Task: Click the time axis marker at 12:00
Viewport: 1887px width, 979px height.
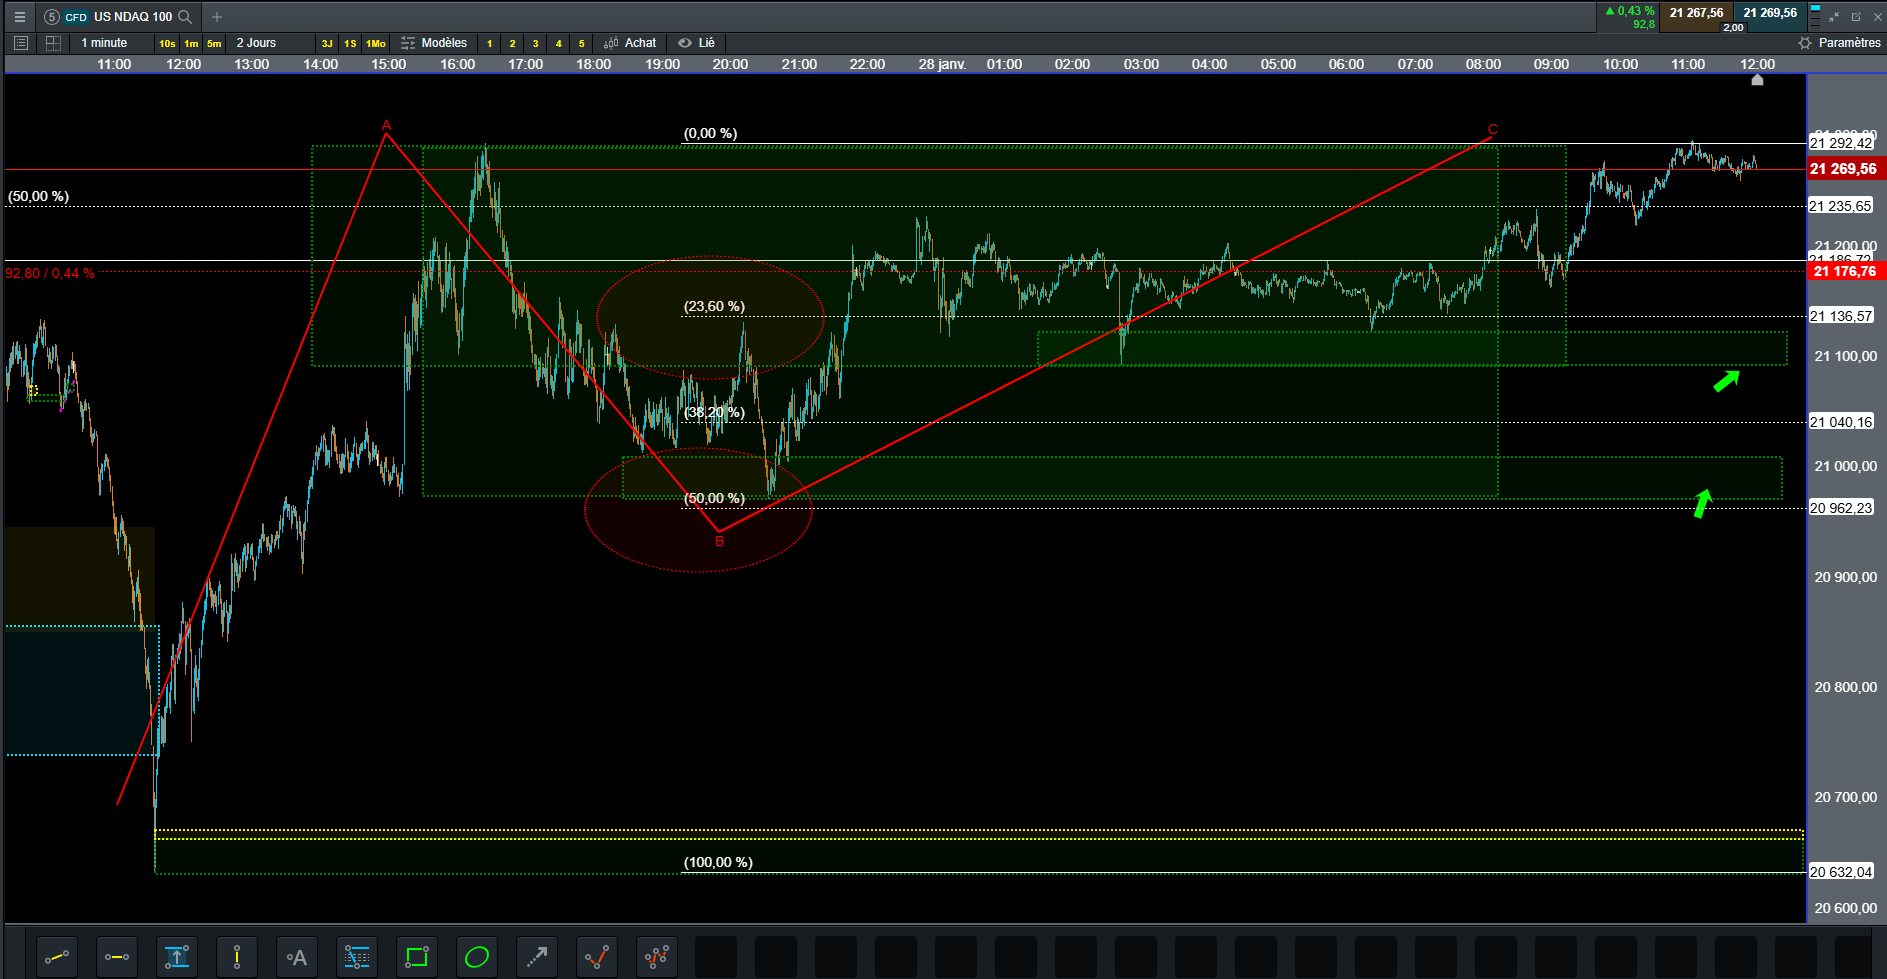Action: [1757, 79]
